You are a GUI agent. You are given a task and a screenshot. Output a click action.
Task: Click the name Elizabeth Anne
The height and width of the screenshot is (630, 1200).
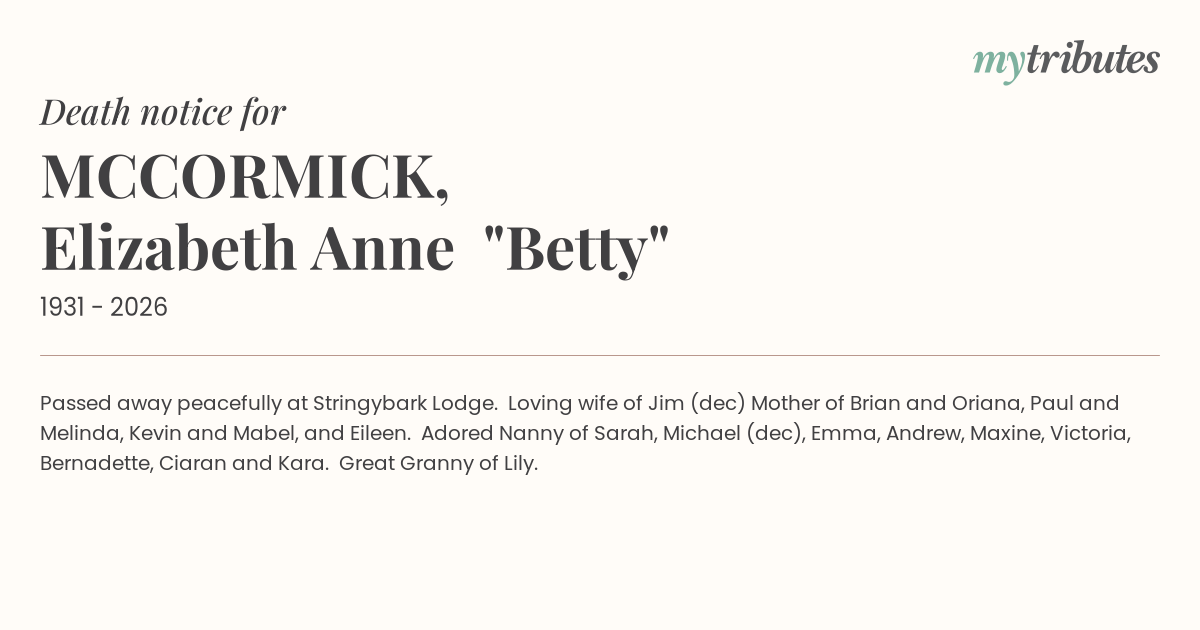pyautogui.click(x=247, y=250)
